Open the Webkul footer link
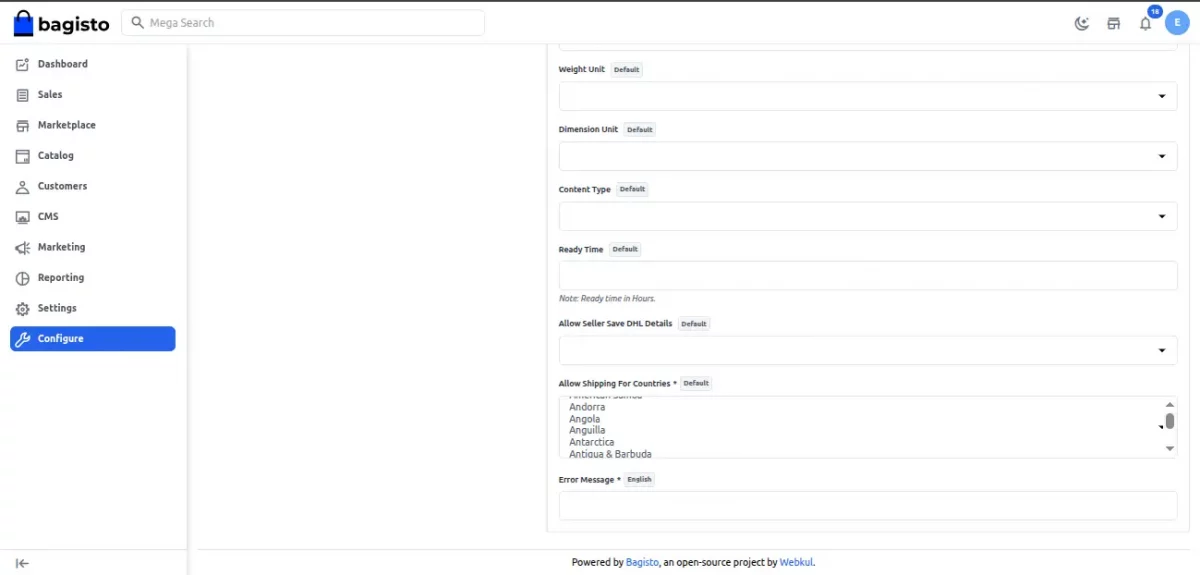Image resolution: width=1200 pixels, height=575 pixels. pos(796,562)
